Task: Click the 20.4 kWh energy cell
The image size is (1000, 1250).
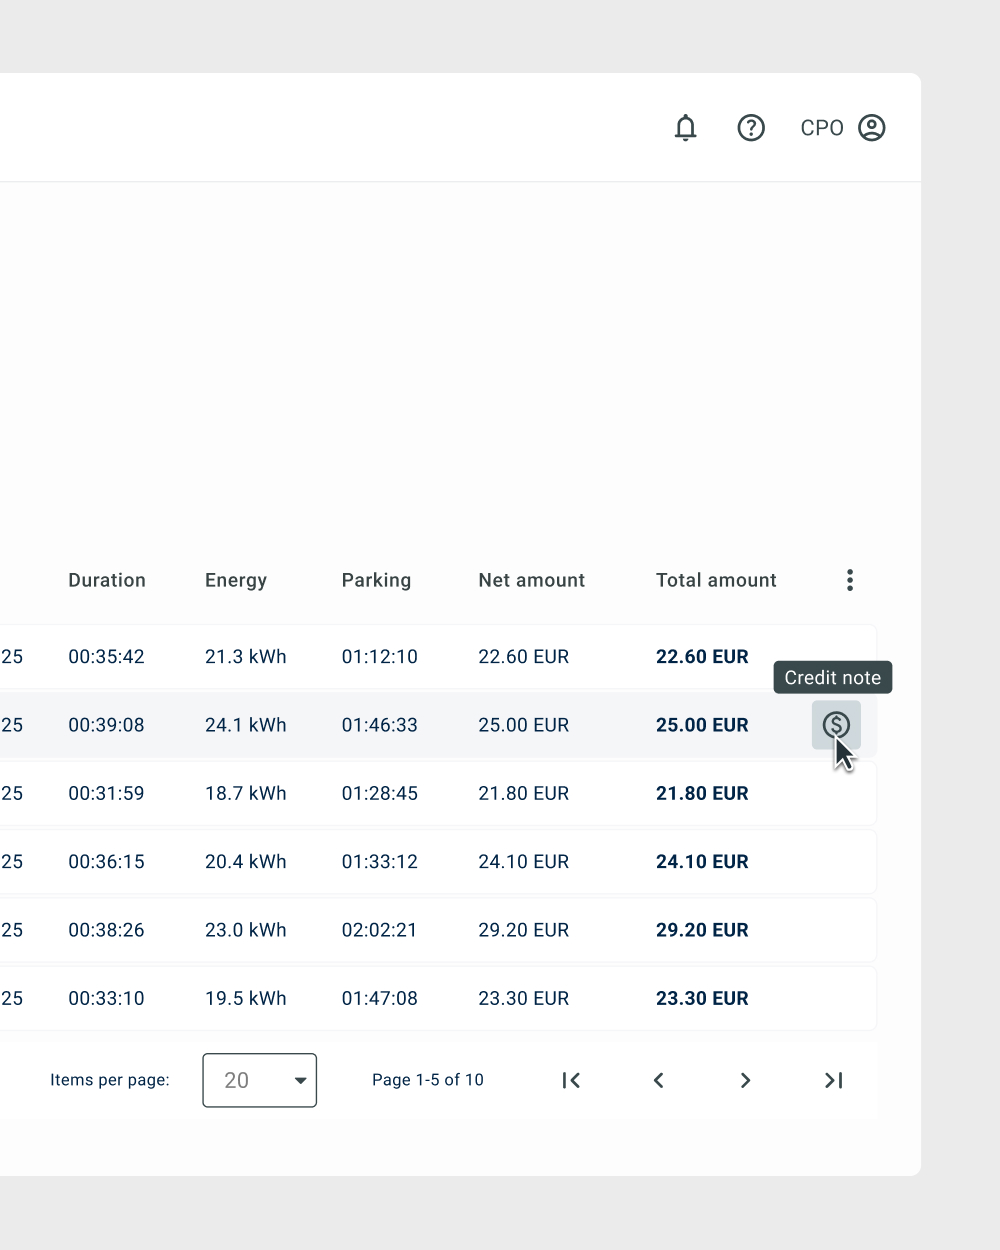Action: [246, 862]
